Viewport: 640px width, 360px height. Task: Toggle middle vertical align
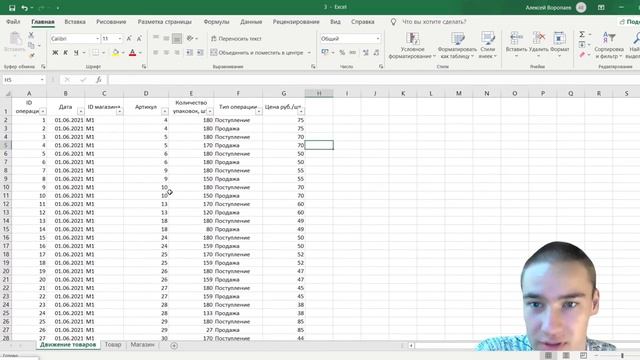point(166,38)
